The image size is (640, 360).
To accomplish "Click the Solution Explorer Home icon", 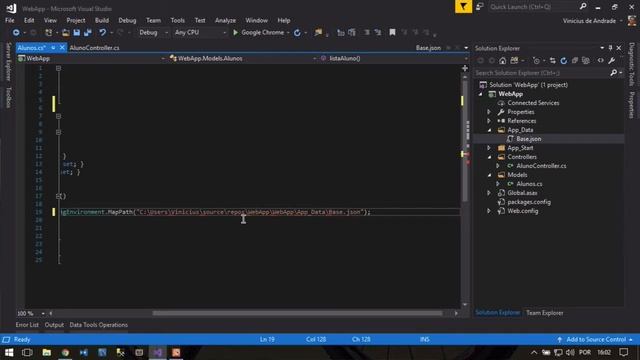I will click(x=502, y=60).
